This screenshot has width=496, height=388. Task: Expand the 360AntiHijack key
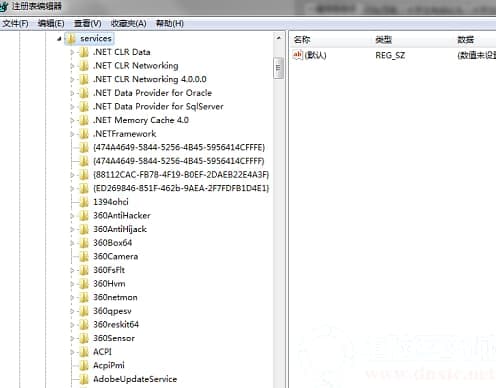point(72,229)
